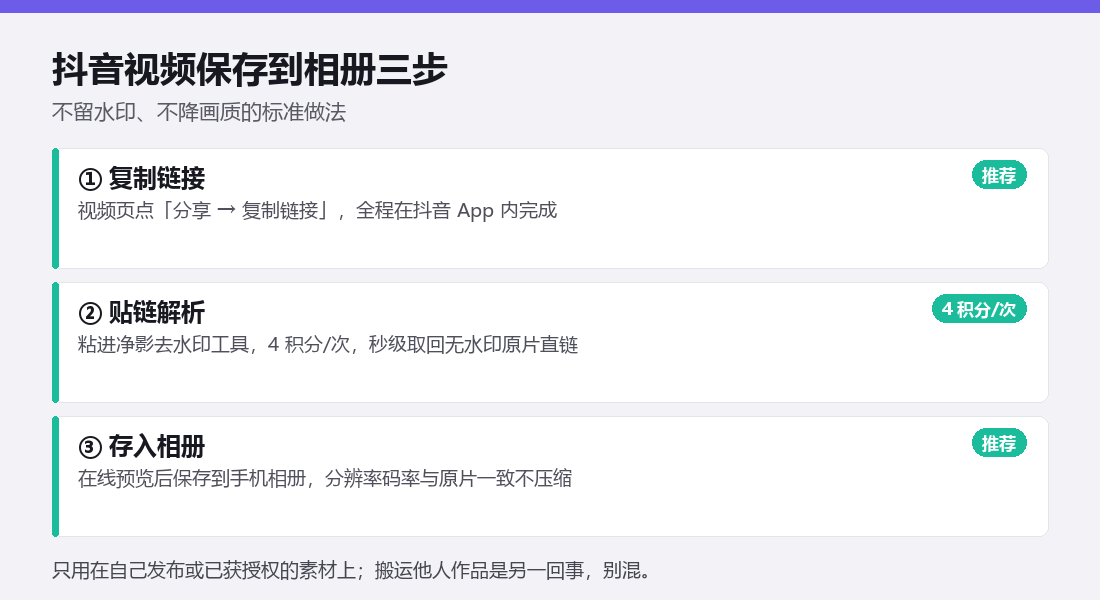
Task: Click the 推荐 badge on the 复制链接 card
Action: pyautogui.click(x=999, y=175)
